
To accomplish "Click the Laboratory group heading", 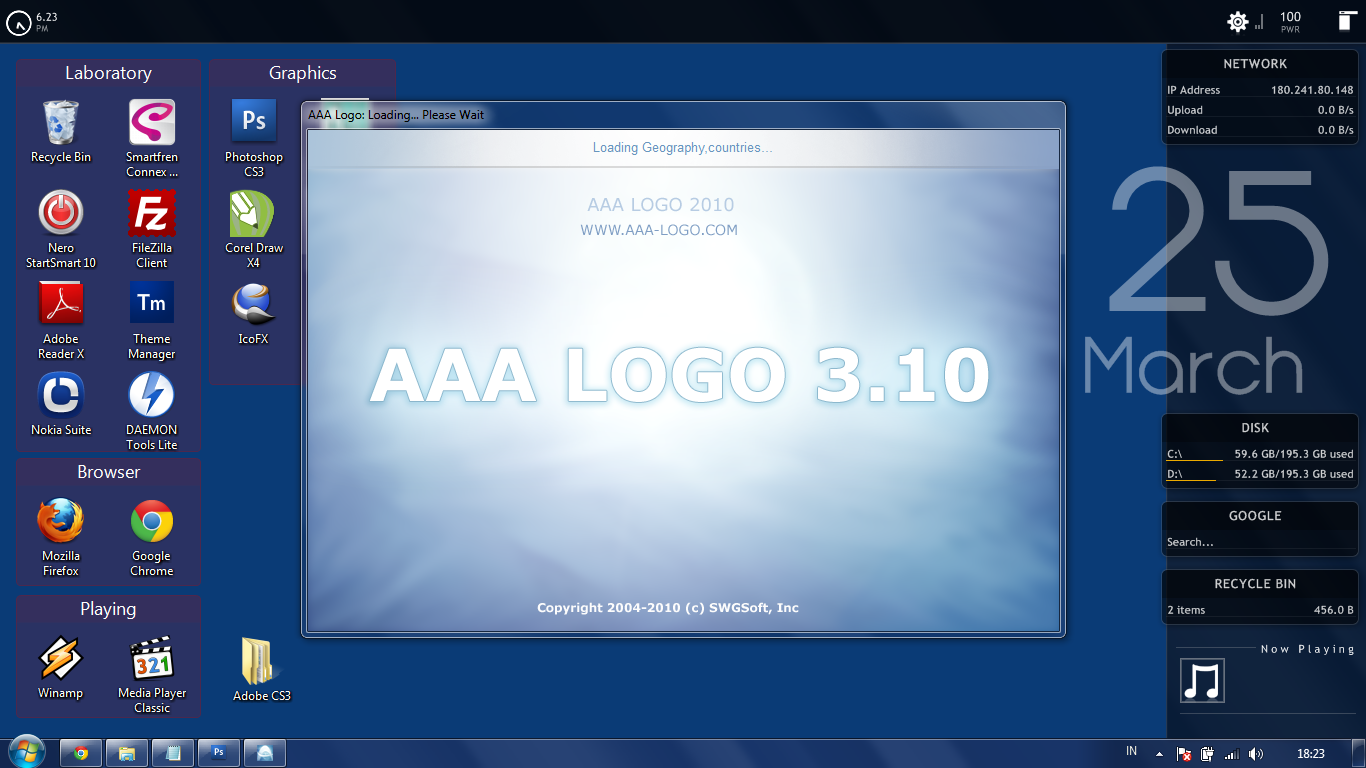I will [108, 73].
